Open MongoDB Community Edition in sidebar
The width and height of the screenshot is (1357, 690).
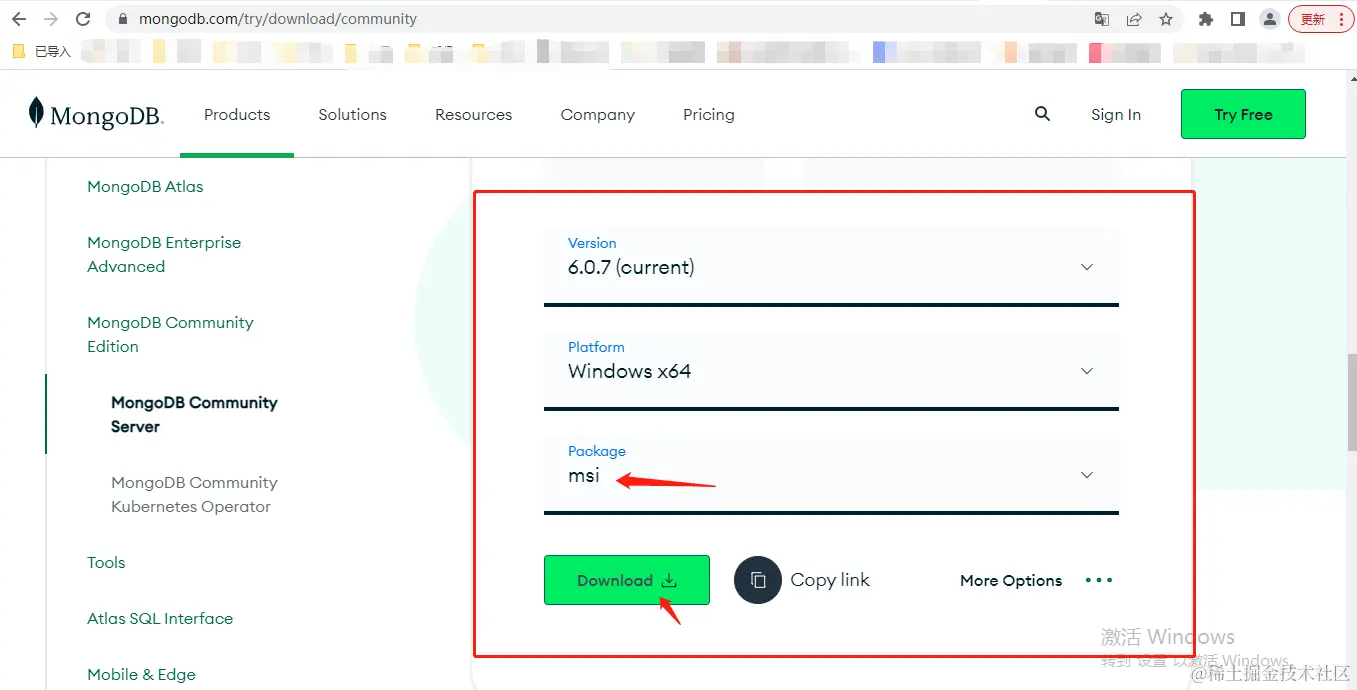coord(170,334)
